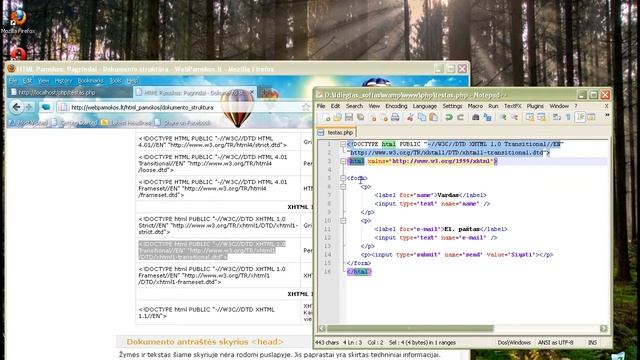Cut selection with the scissors icon

[x=410, y=118]
